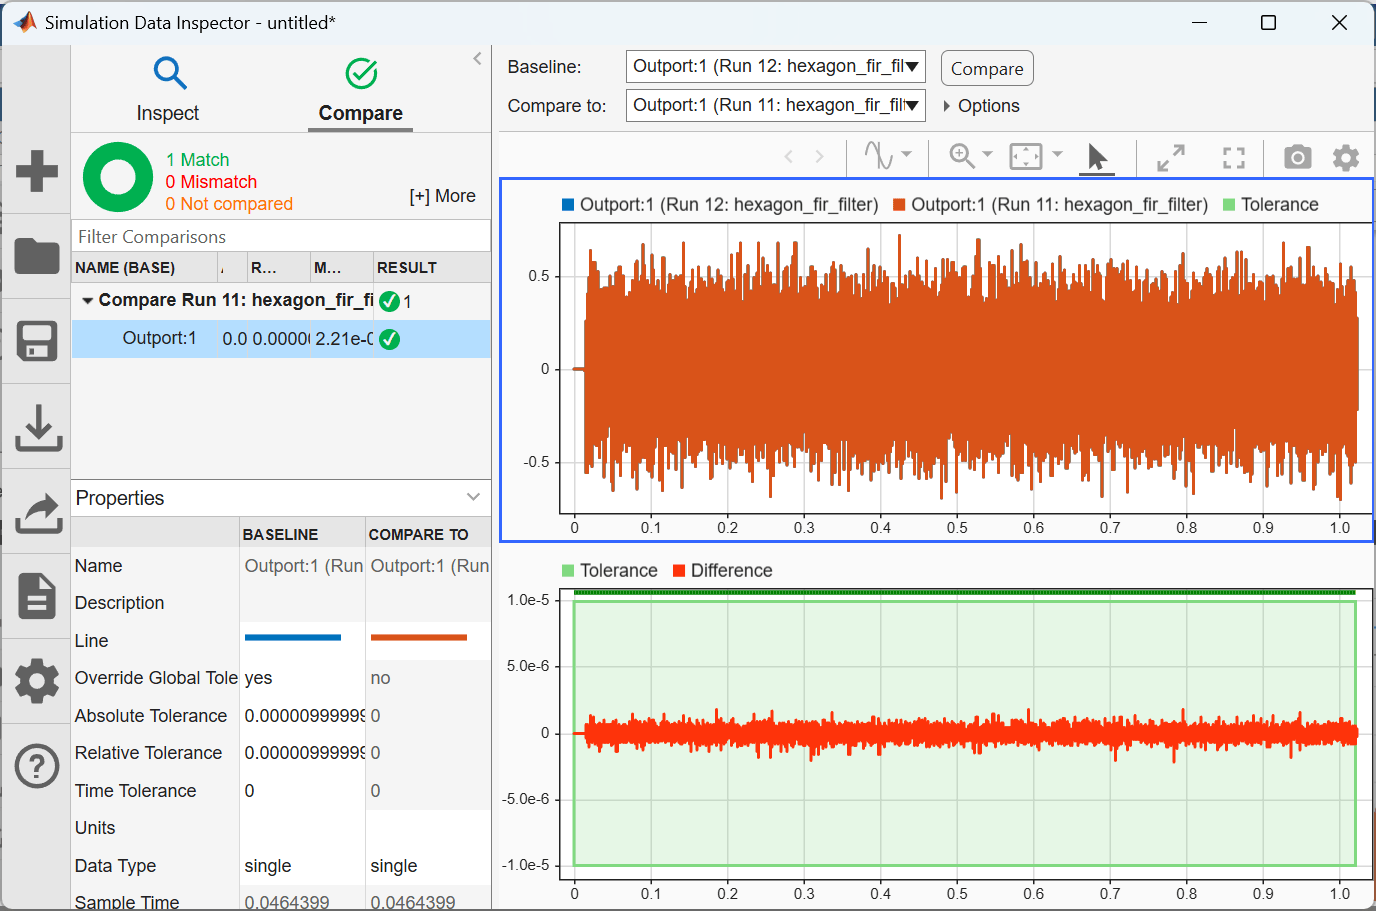Click the Filter Comparisons input field
The width and height of the screenshot is (1376, 911).
point(281,237)
